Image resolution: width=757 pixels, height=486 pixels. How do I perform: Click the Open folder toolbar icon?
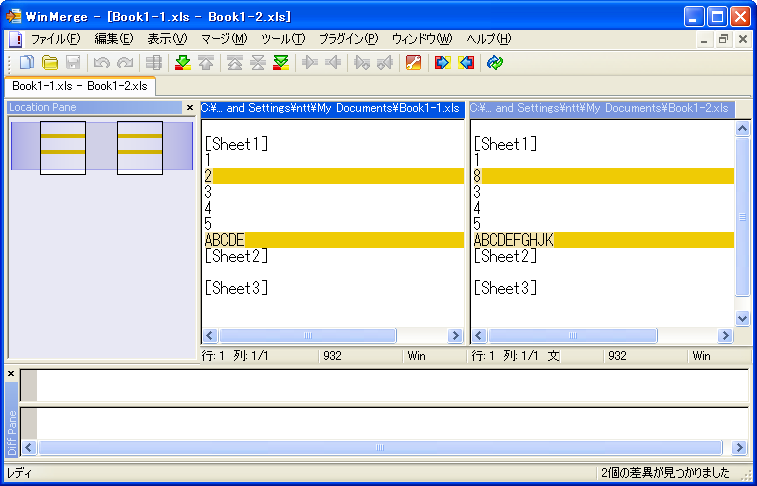click(50, 62)
